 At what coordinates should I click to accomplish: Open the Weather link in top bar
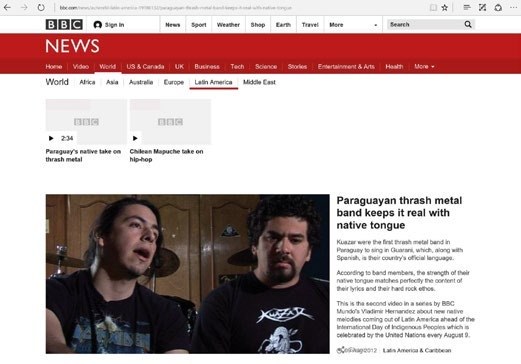[228, 25]
